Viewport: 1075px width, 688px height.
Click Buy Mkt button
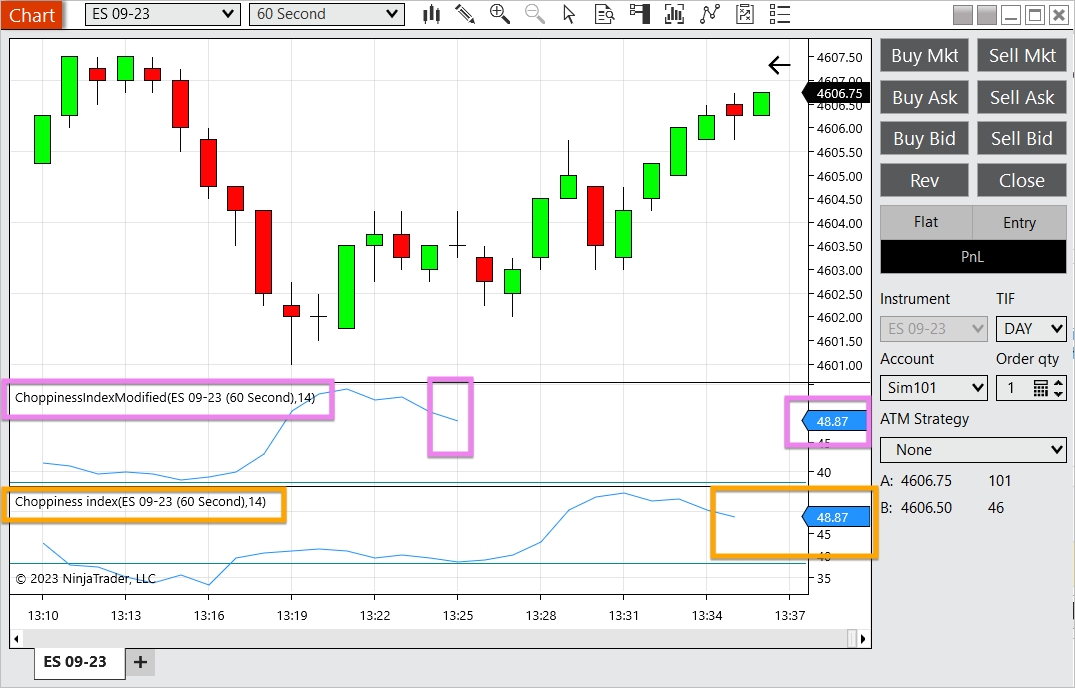pyautogui.click(x=924, y=56)
